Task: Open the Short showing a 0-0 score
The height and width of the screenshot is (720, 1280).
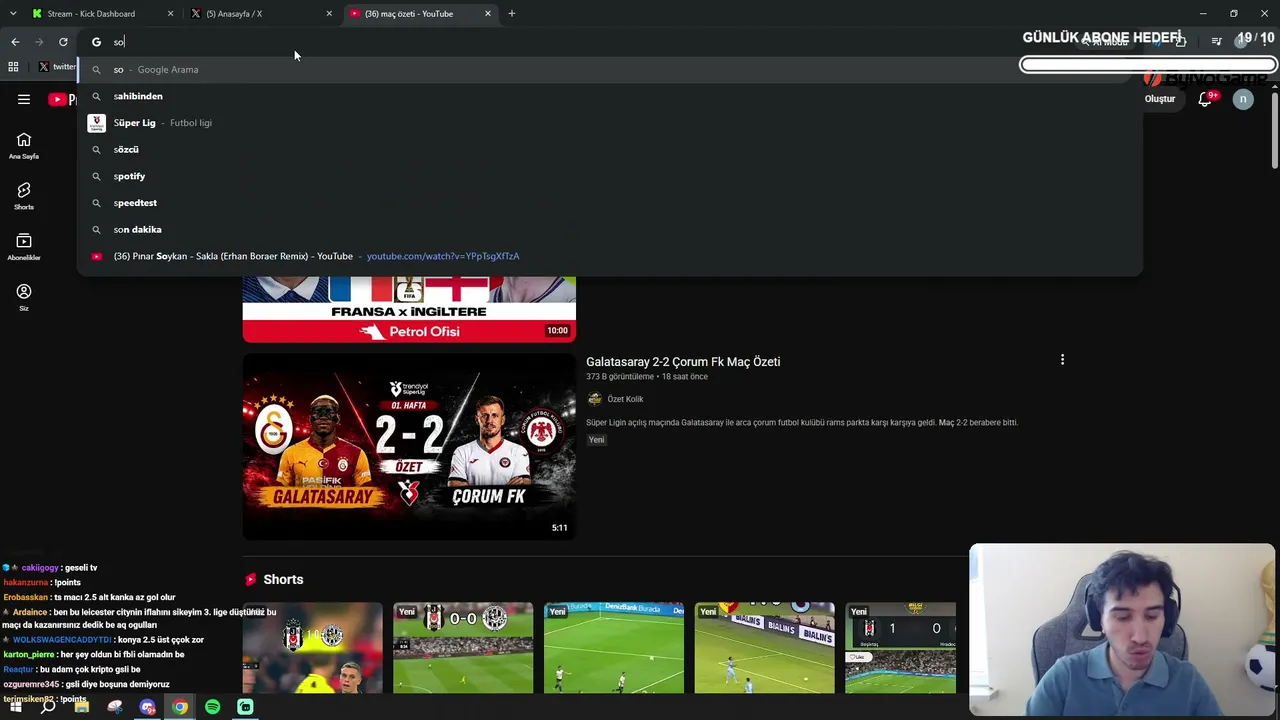Action: 463,648
